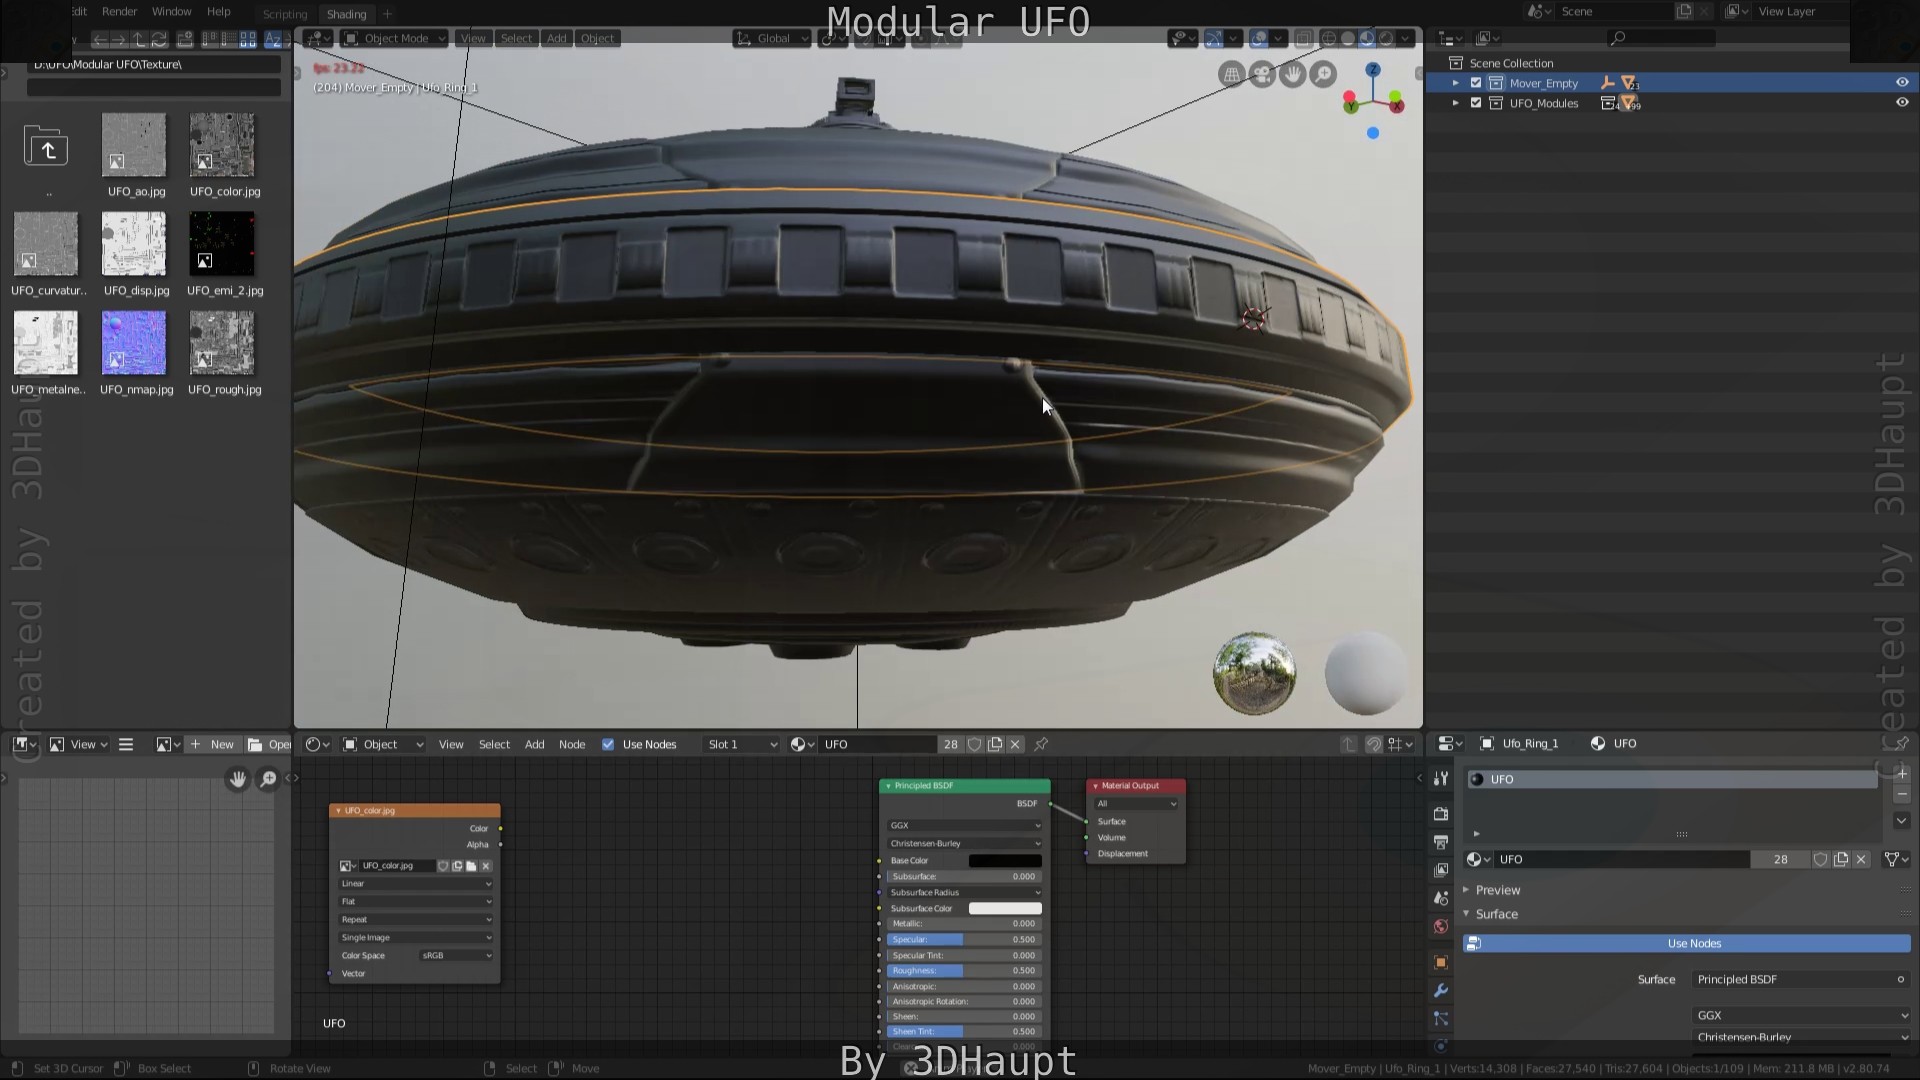
Task: Unlink the UFO material with the X button
Action: 1862,859
